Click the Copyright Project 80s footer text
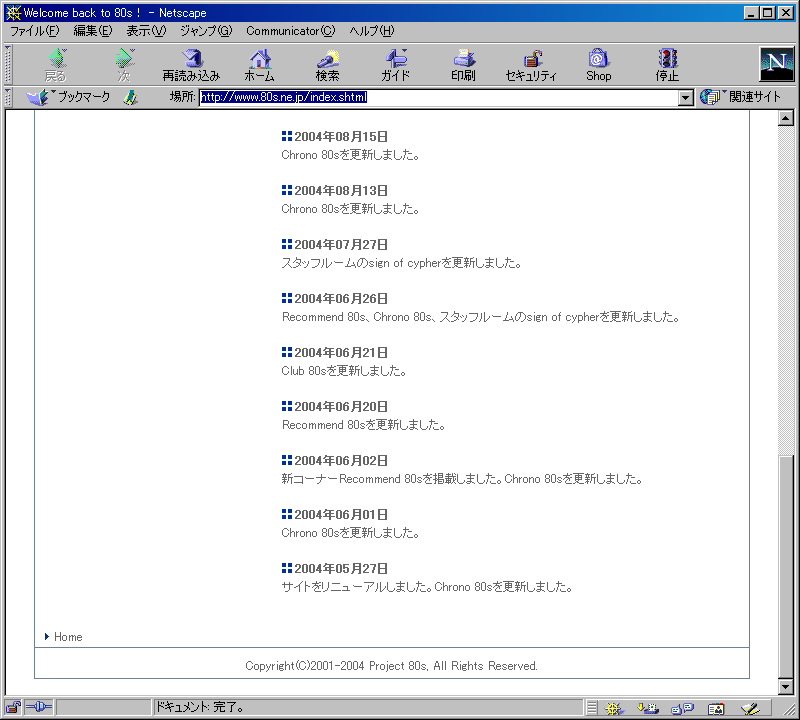The height and width of the screenshot is (720, 800). [x=391, y=666]
